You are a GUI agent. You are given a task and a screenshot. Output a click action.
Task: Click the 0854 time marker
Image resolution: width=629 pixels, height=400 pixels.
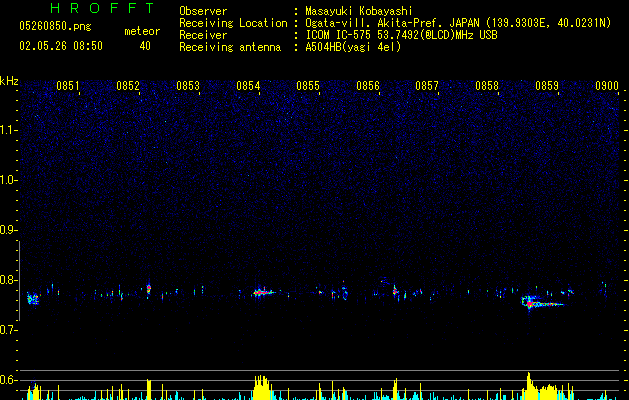248,86
